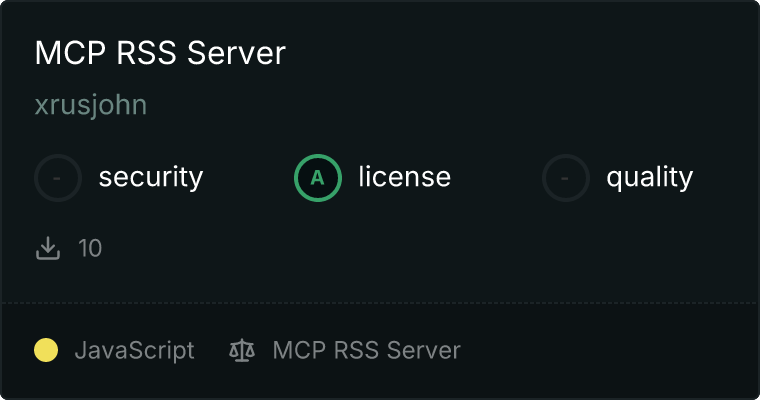This screenshot has height=400, width=760.
Task: Open the MCP RSS Server card title
Action: click(160, 53)
